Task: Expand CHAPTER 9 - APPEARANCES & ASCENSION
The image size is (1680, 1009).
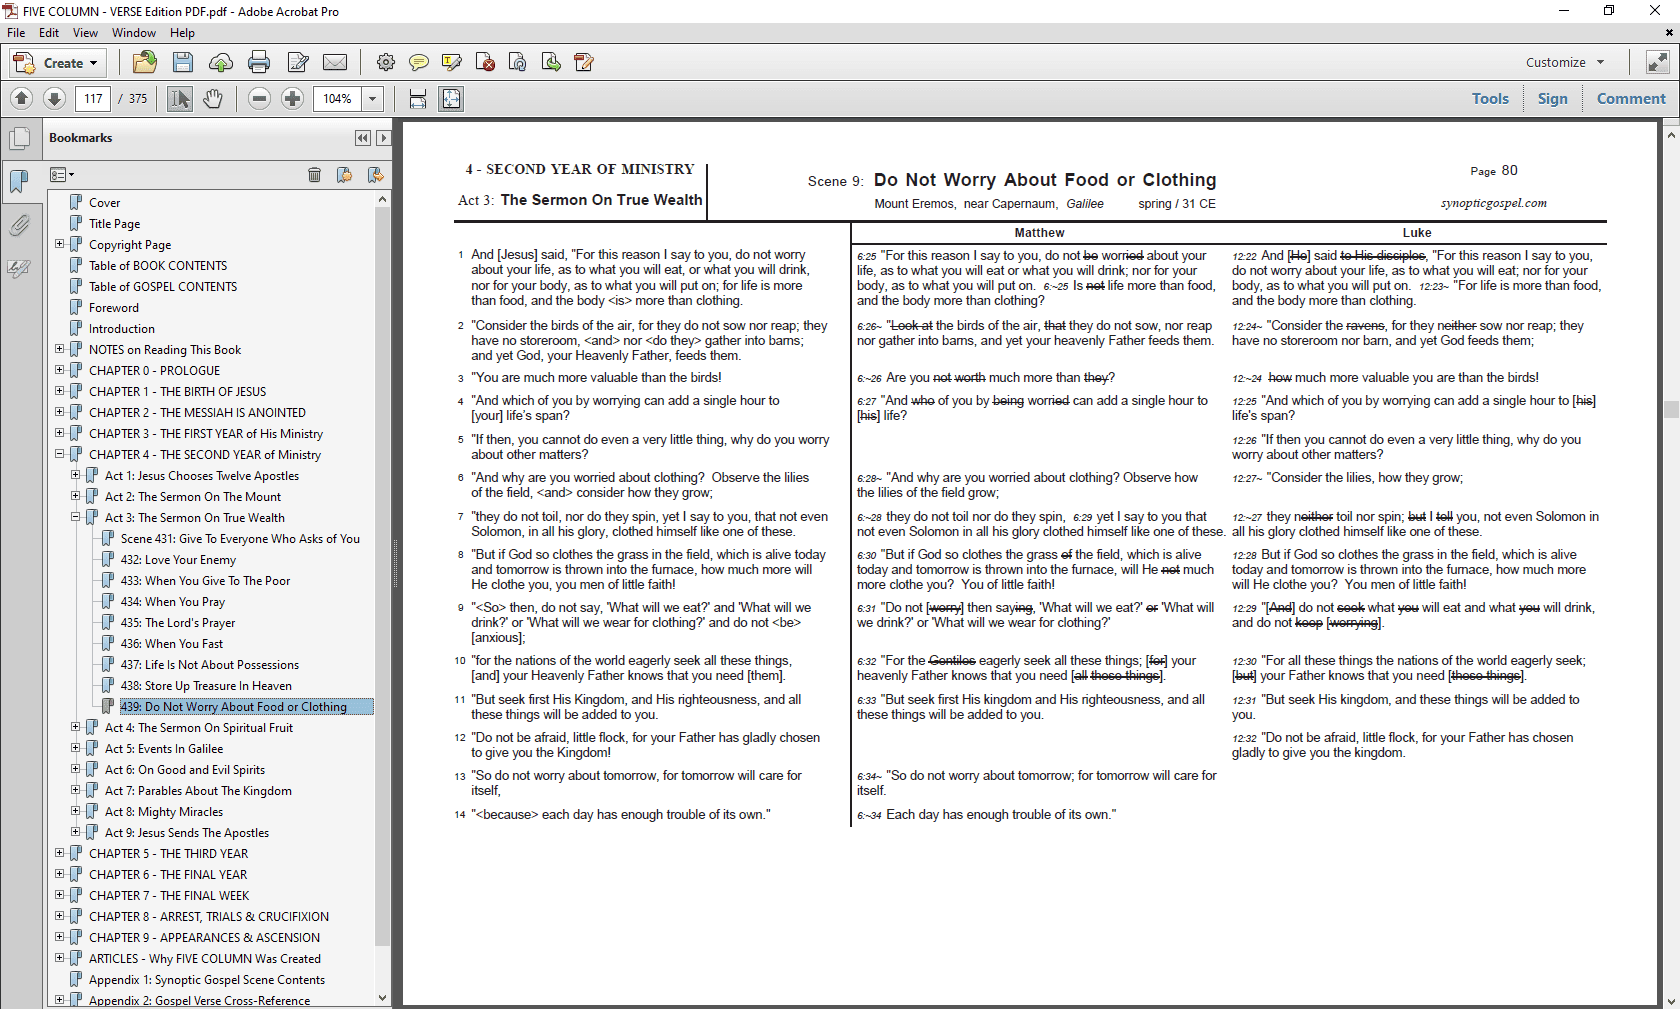Action: tap(59, 937)
